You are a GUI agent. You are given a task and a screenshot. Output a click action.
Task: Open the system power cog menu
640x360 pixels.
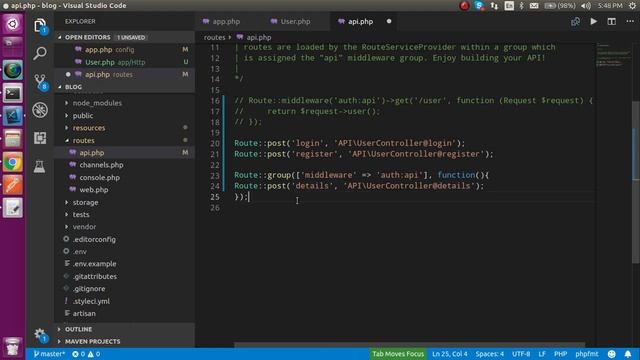click(x=632, y=6)
